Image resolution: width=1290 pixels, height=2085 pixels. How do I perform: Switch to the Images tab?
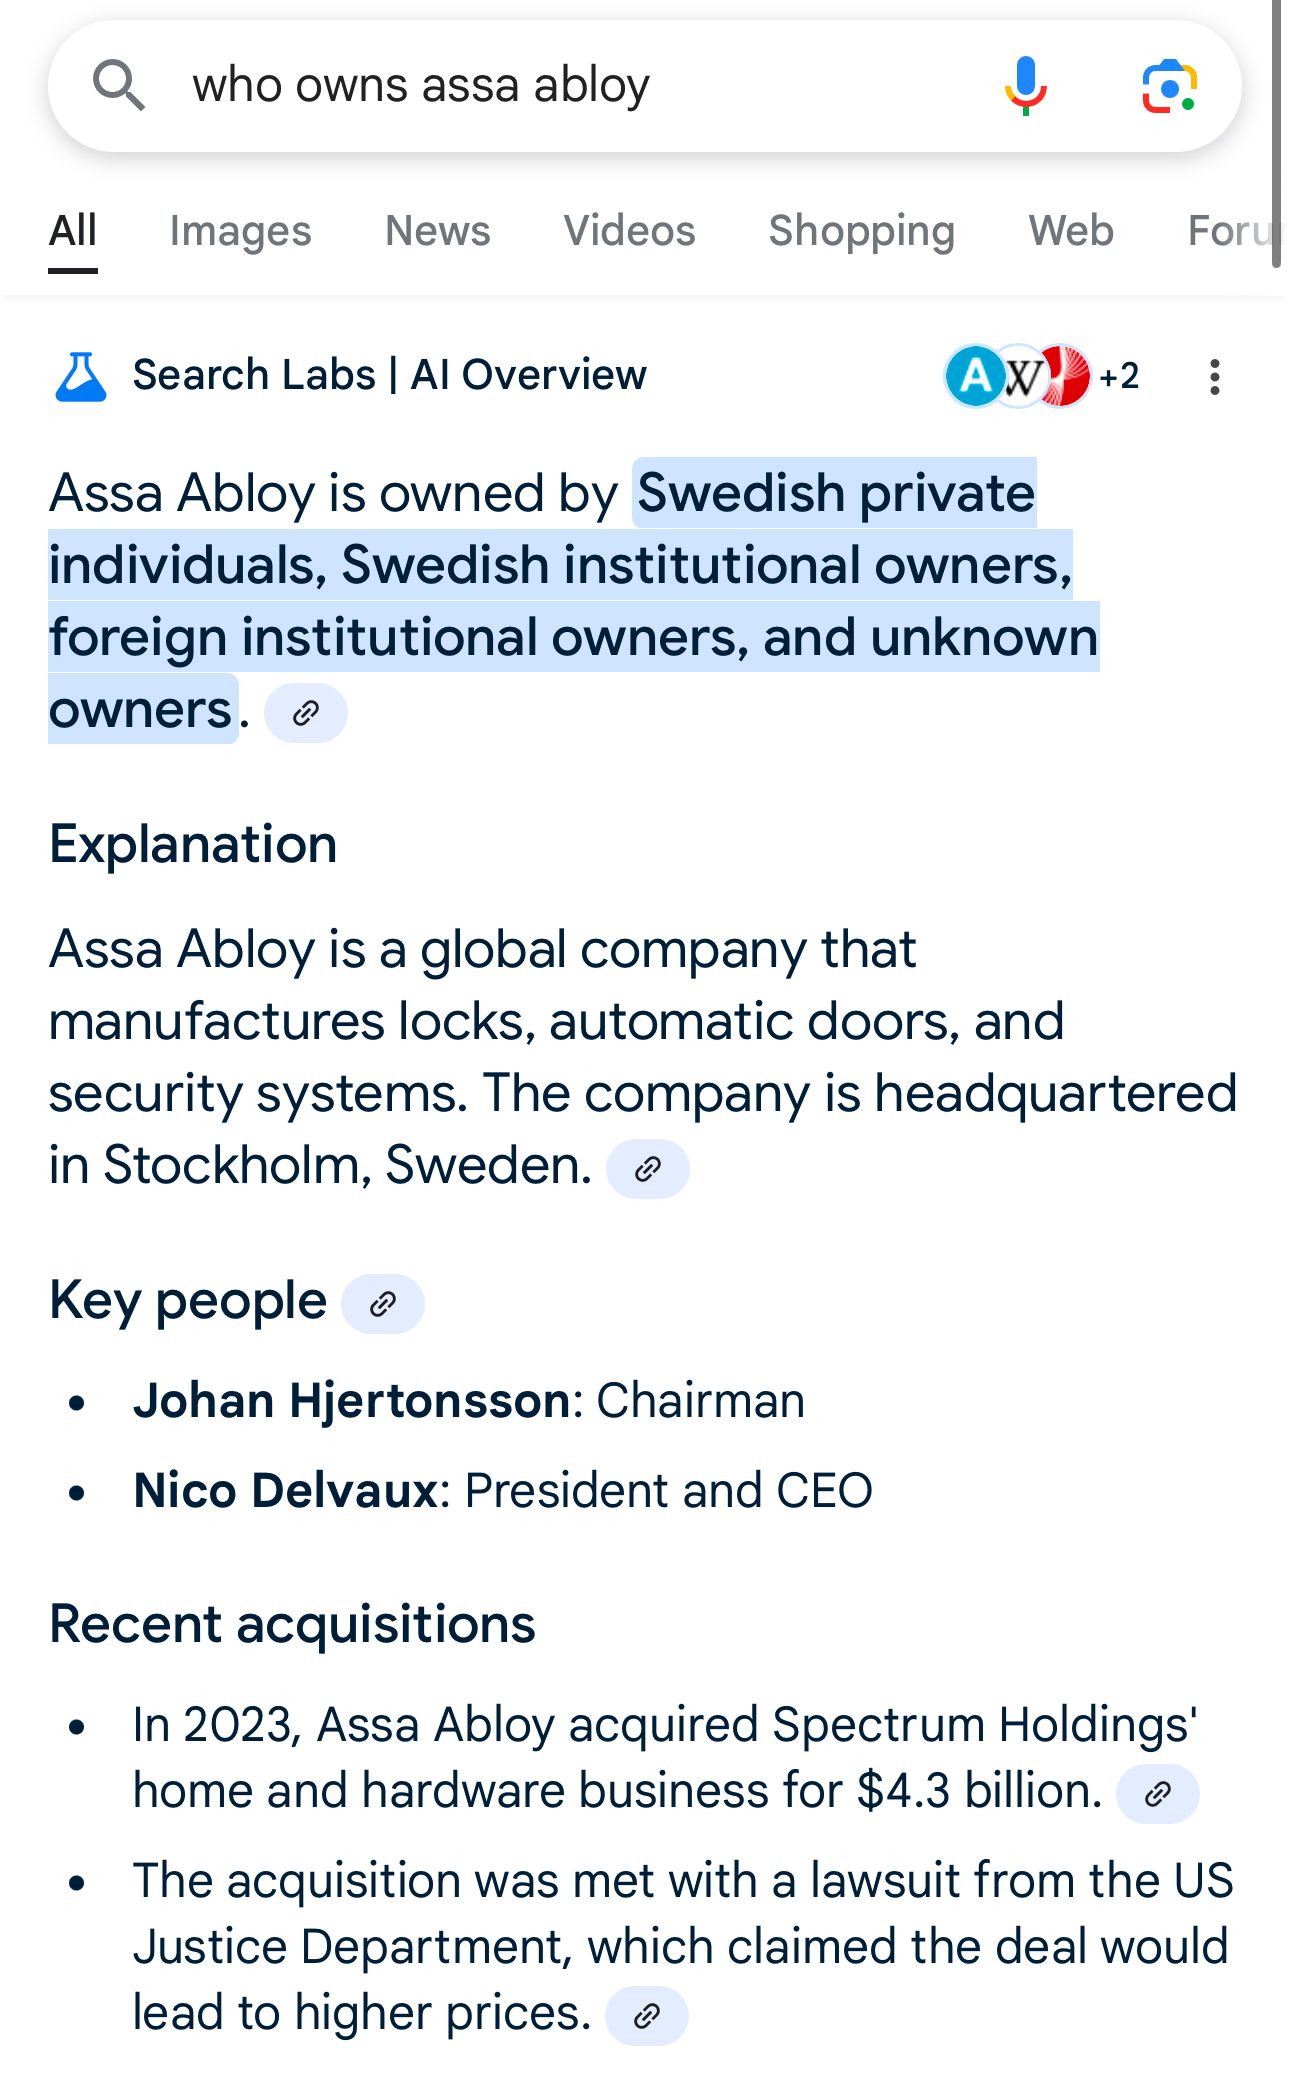239,230
